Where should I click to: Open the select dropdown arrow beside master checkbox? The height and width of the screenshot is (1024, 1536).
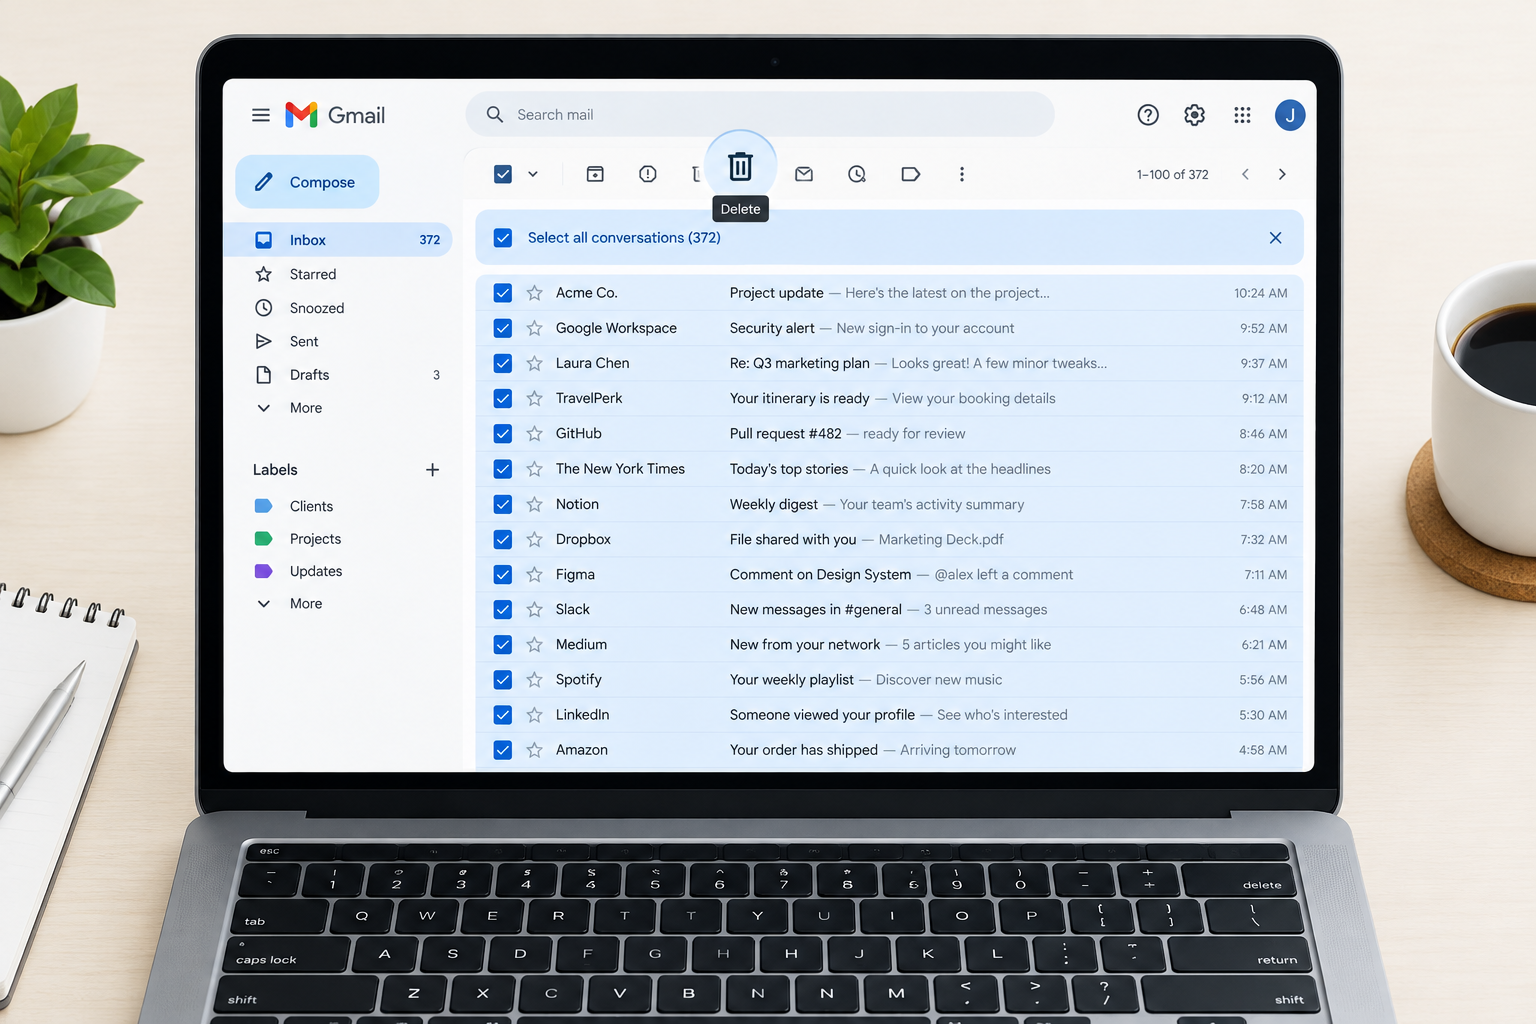pyautogui.click(x=533, y=174)
